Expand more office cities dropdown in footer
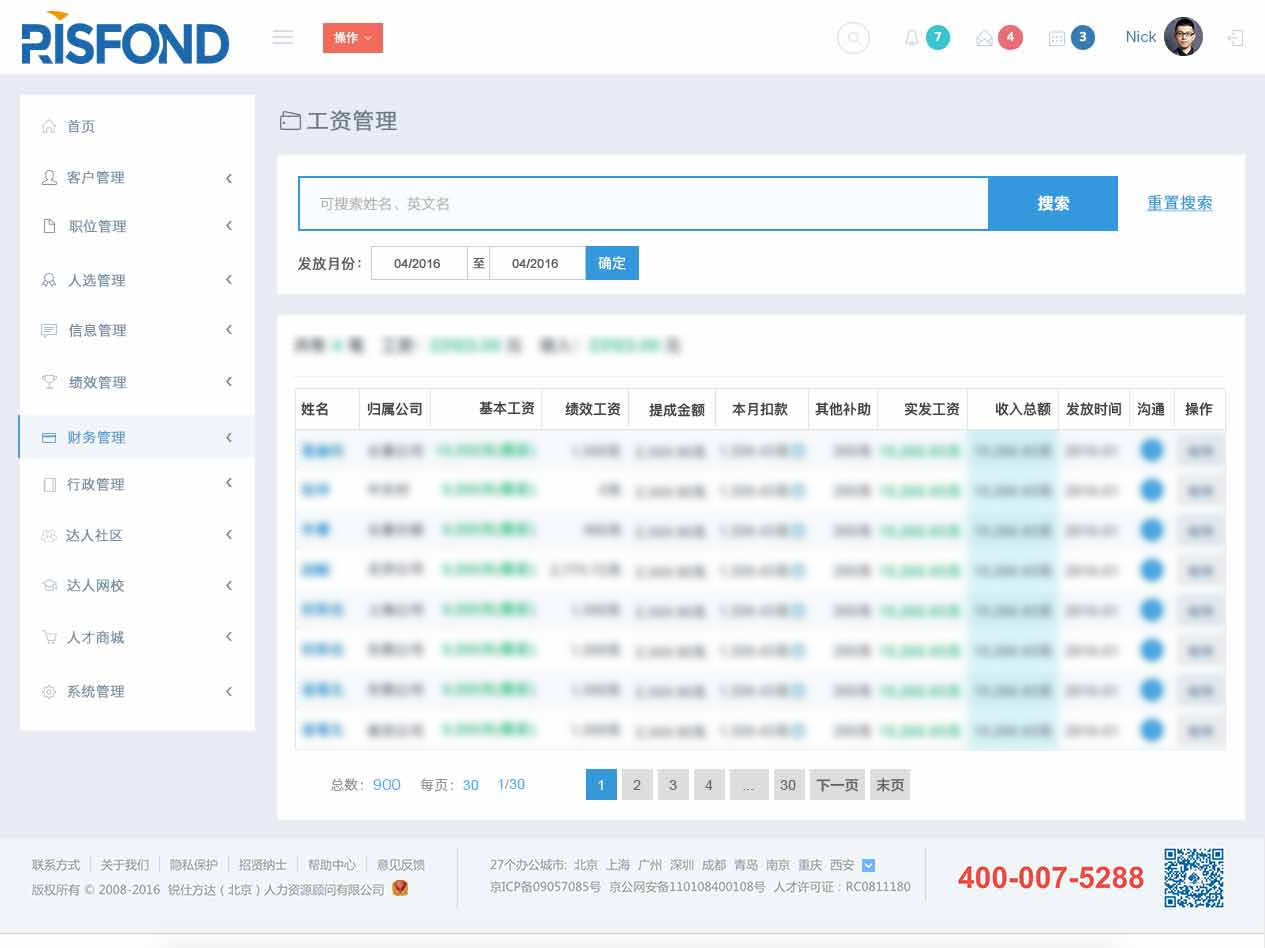This screenshot has height=948, width=1265. pos(868,865)
